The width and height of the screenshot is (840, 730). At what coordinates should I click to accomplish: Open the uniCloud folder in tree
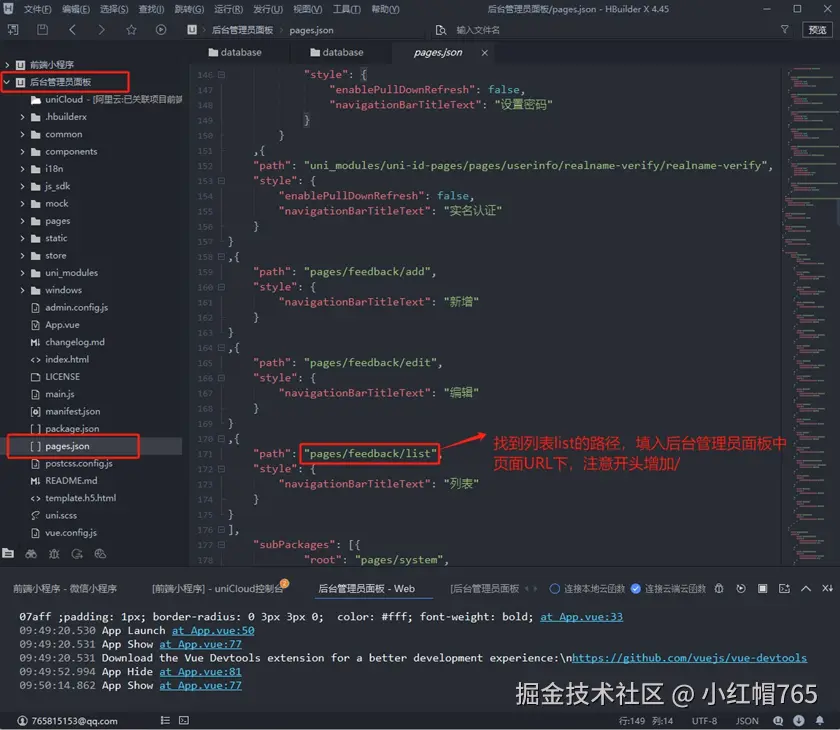(x=106, y=100)
